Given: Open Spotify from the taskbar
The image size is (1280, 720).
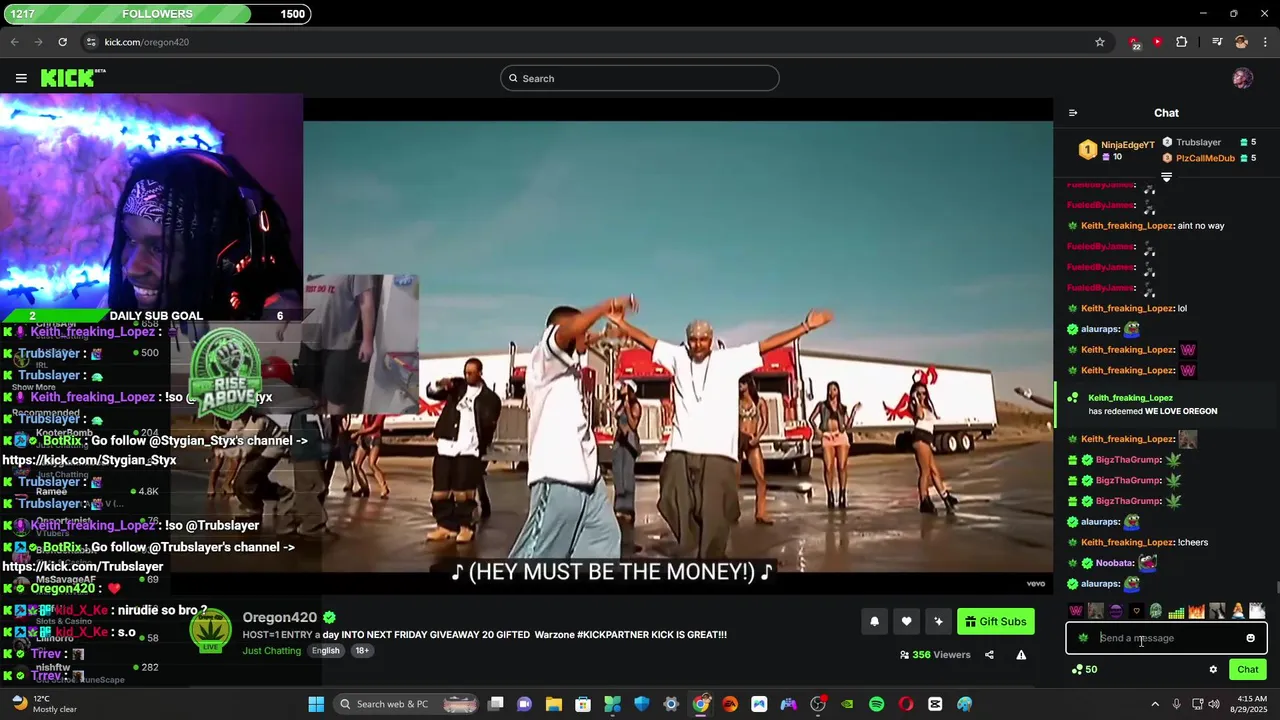Looking at the screenshot, I should (876, 704).
